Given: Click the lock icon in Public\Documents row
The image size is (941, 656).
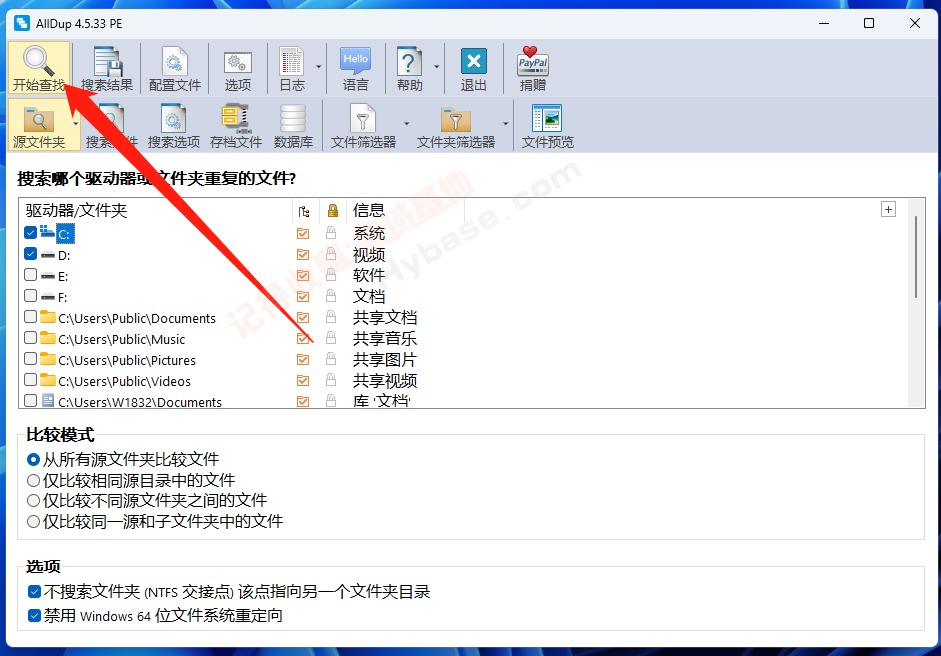Looking at the screenshot, I should [x=331, y=317].
